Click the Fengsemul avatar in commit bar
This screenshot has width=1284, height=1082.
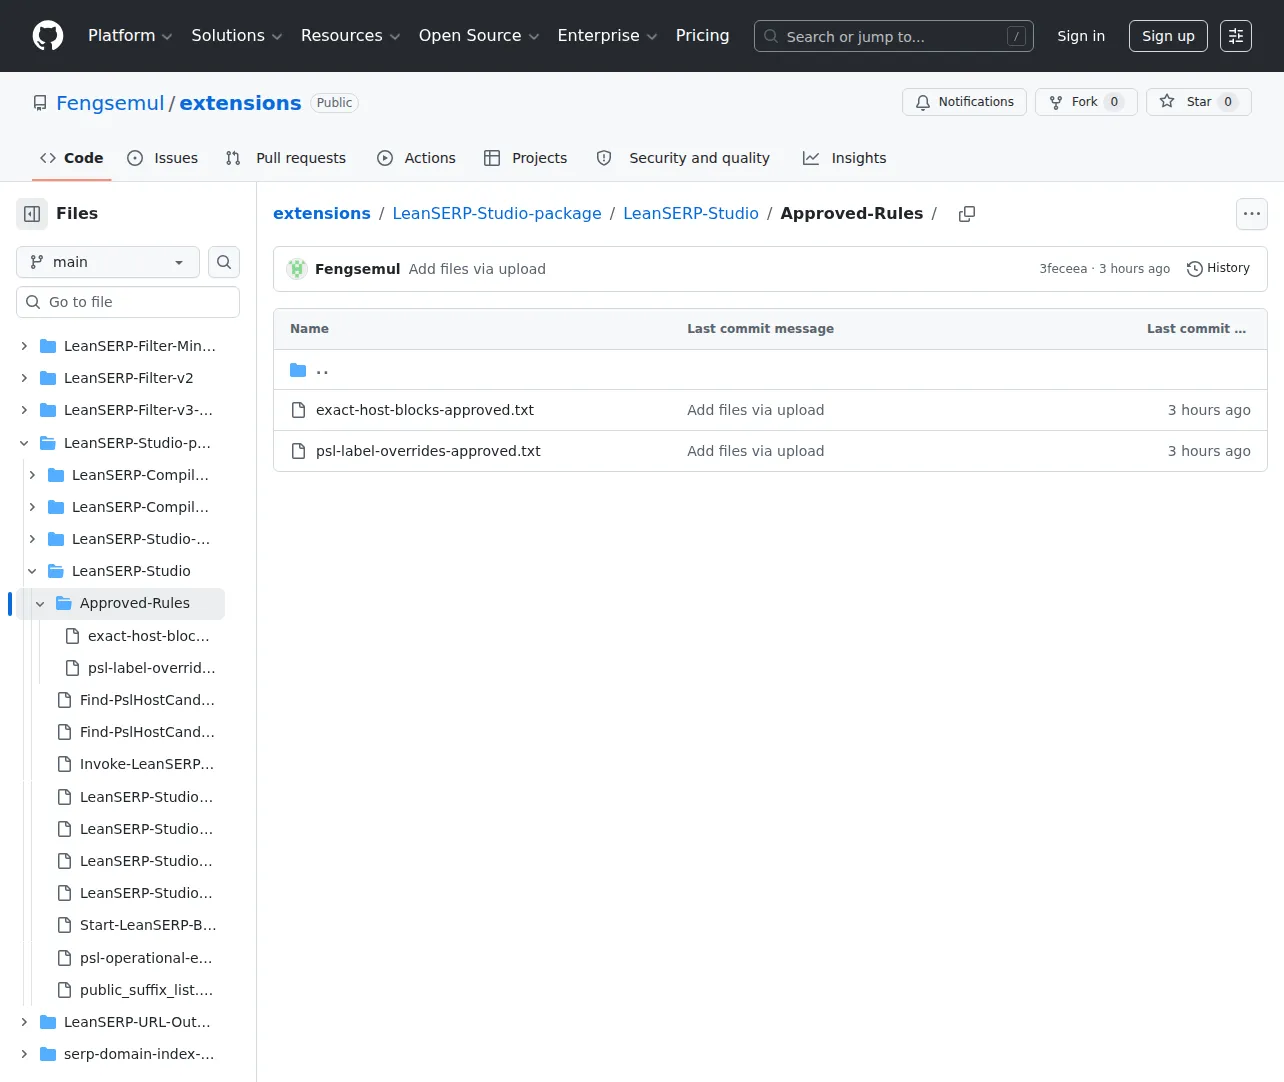pos(297,269)
